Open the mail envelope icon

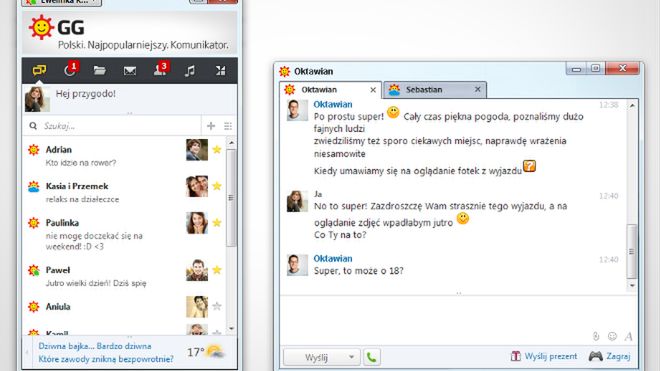[x=130, y=71]
